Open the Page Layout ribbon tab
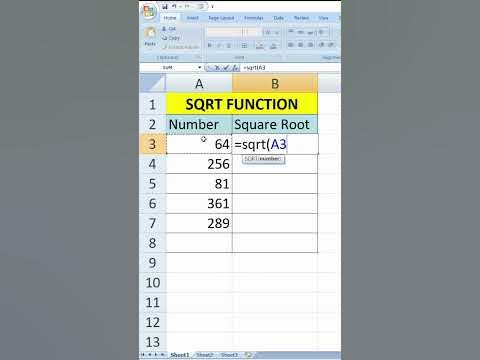This screenshot has height=360, width=480. 221,18
